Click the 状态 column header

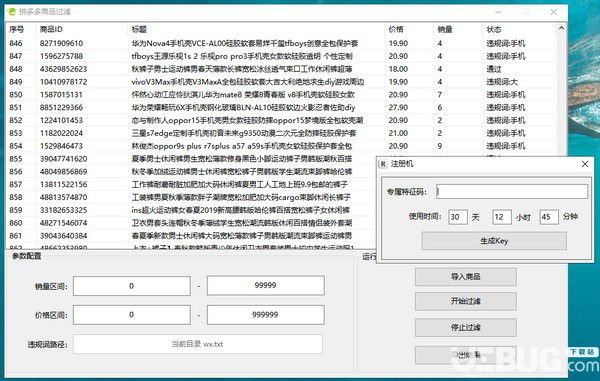pyautogui.click(x=494, y=29)
